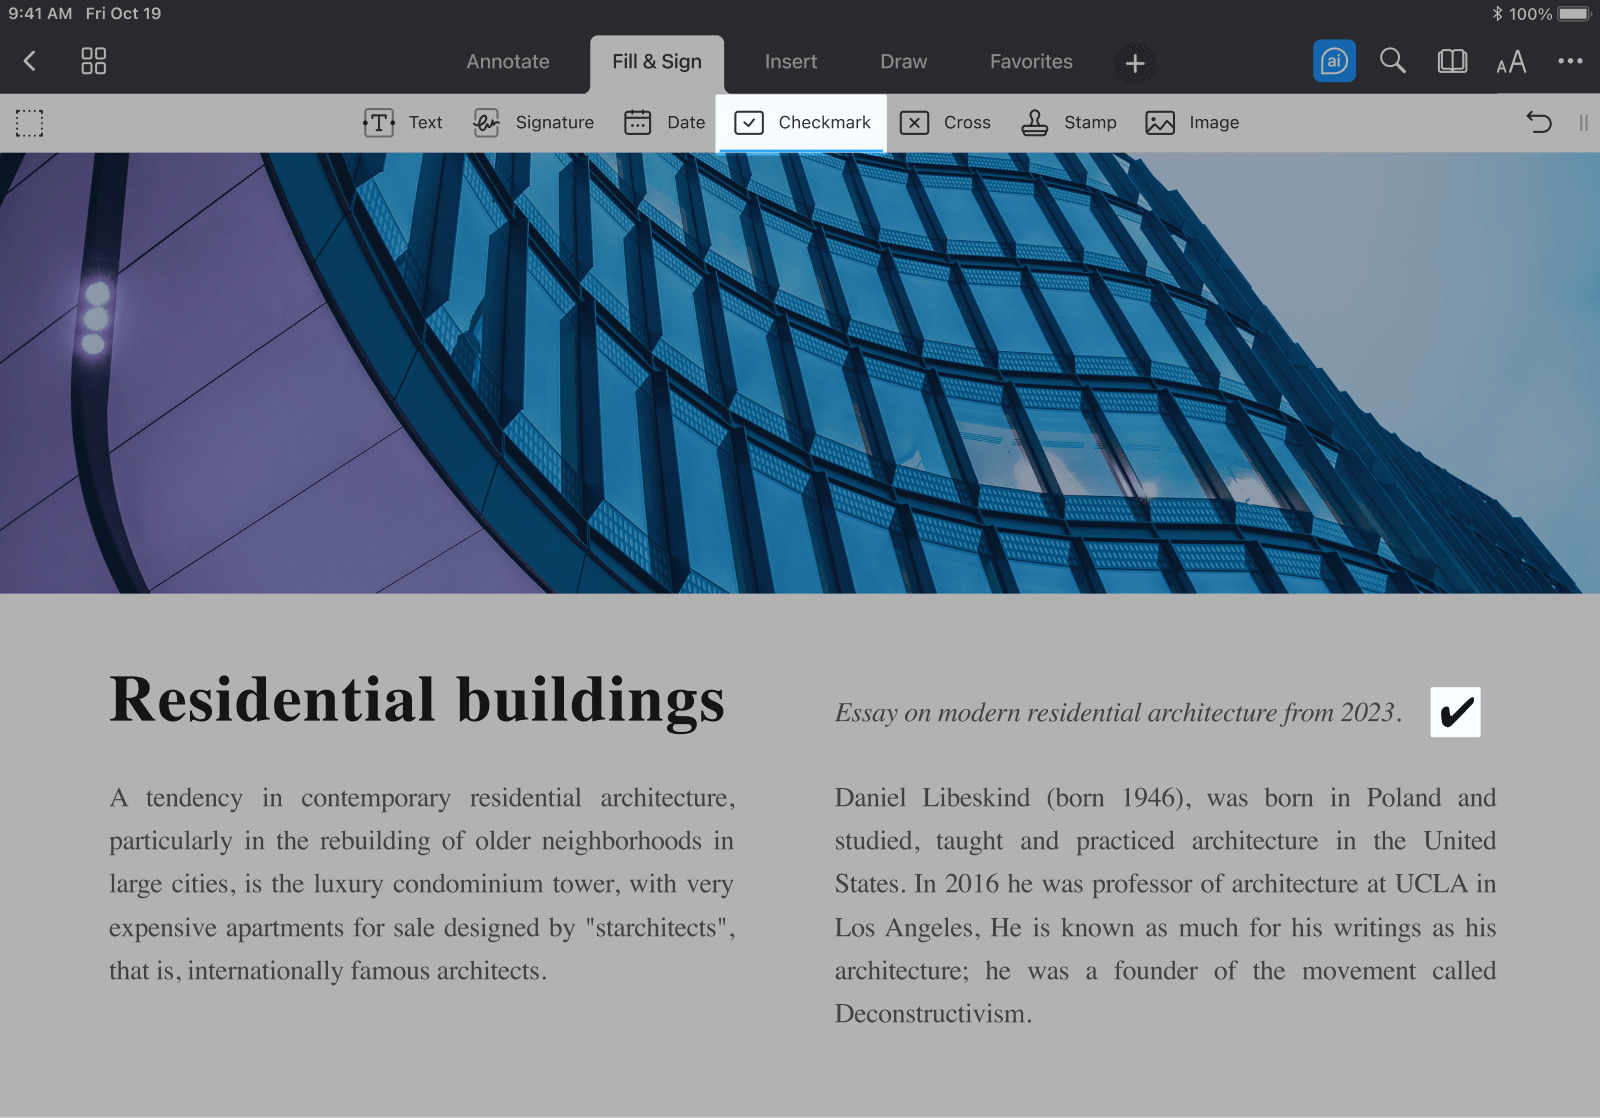Open the AI assistant
The image size is (1600, 1118).
(1334, 61)
